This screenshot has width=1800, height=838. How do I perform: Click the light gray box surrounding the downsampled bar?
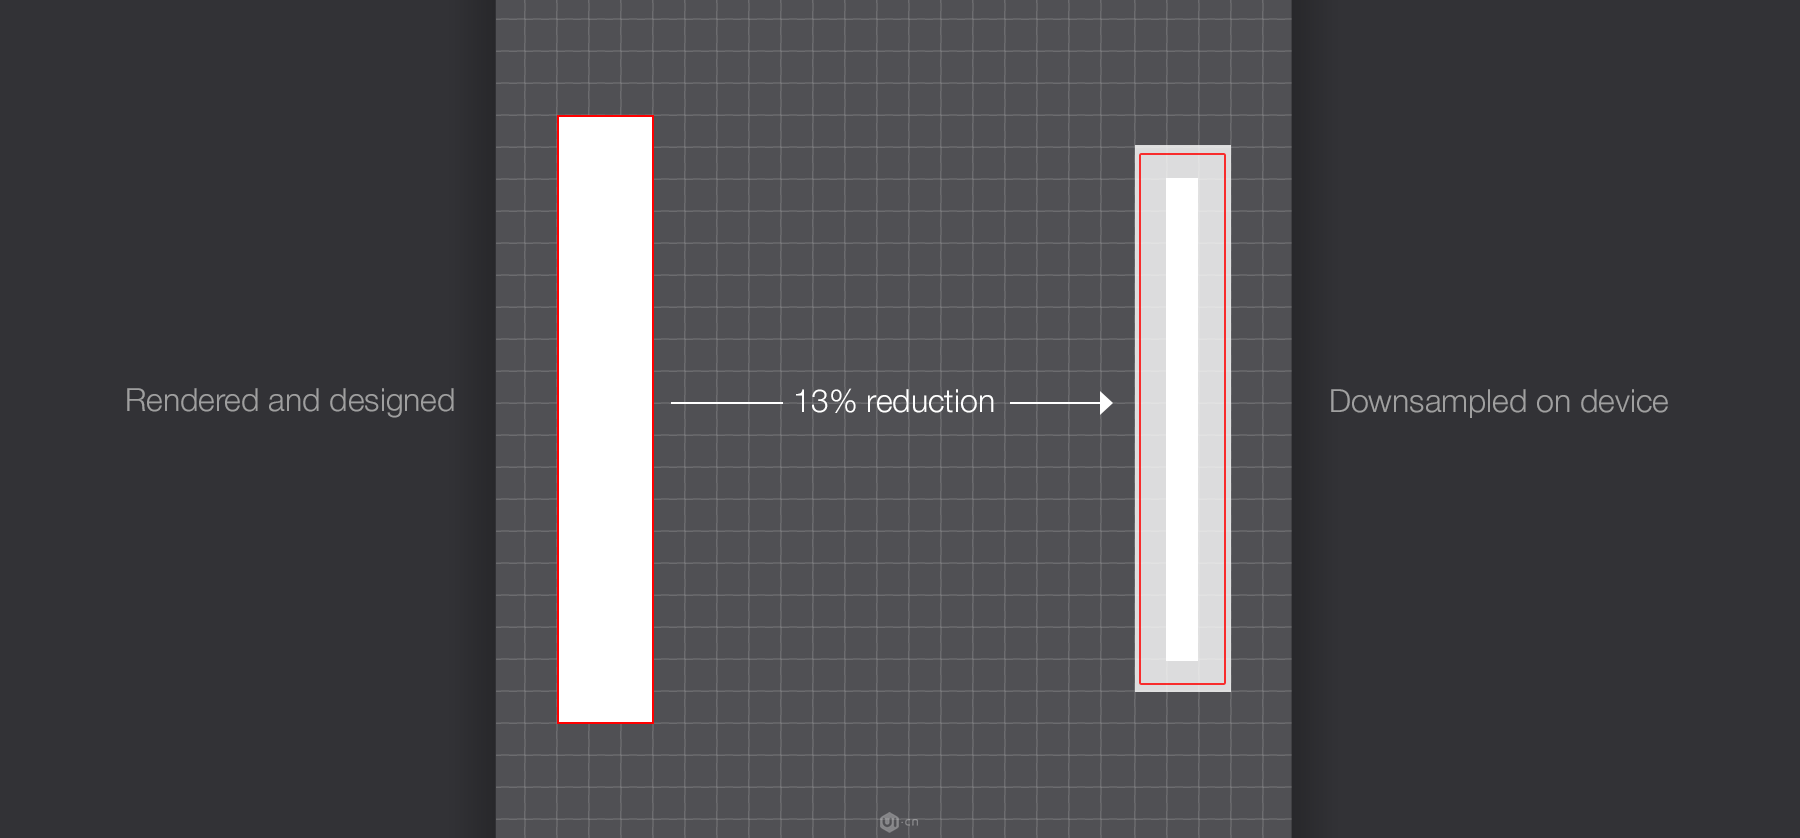click(1183, 419)
